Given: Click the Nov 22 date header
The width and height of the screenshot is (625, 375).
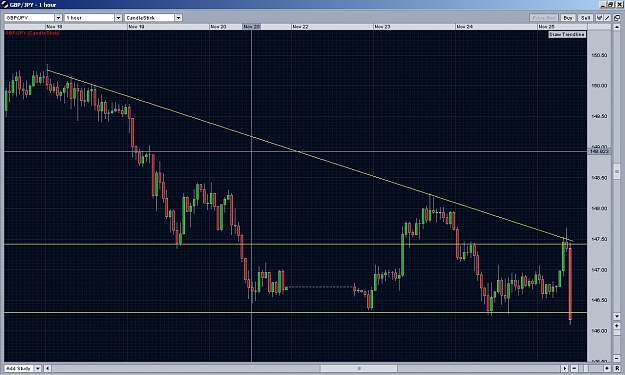Looking at the screenshot, I should pos(300,27).
